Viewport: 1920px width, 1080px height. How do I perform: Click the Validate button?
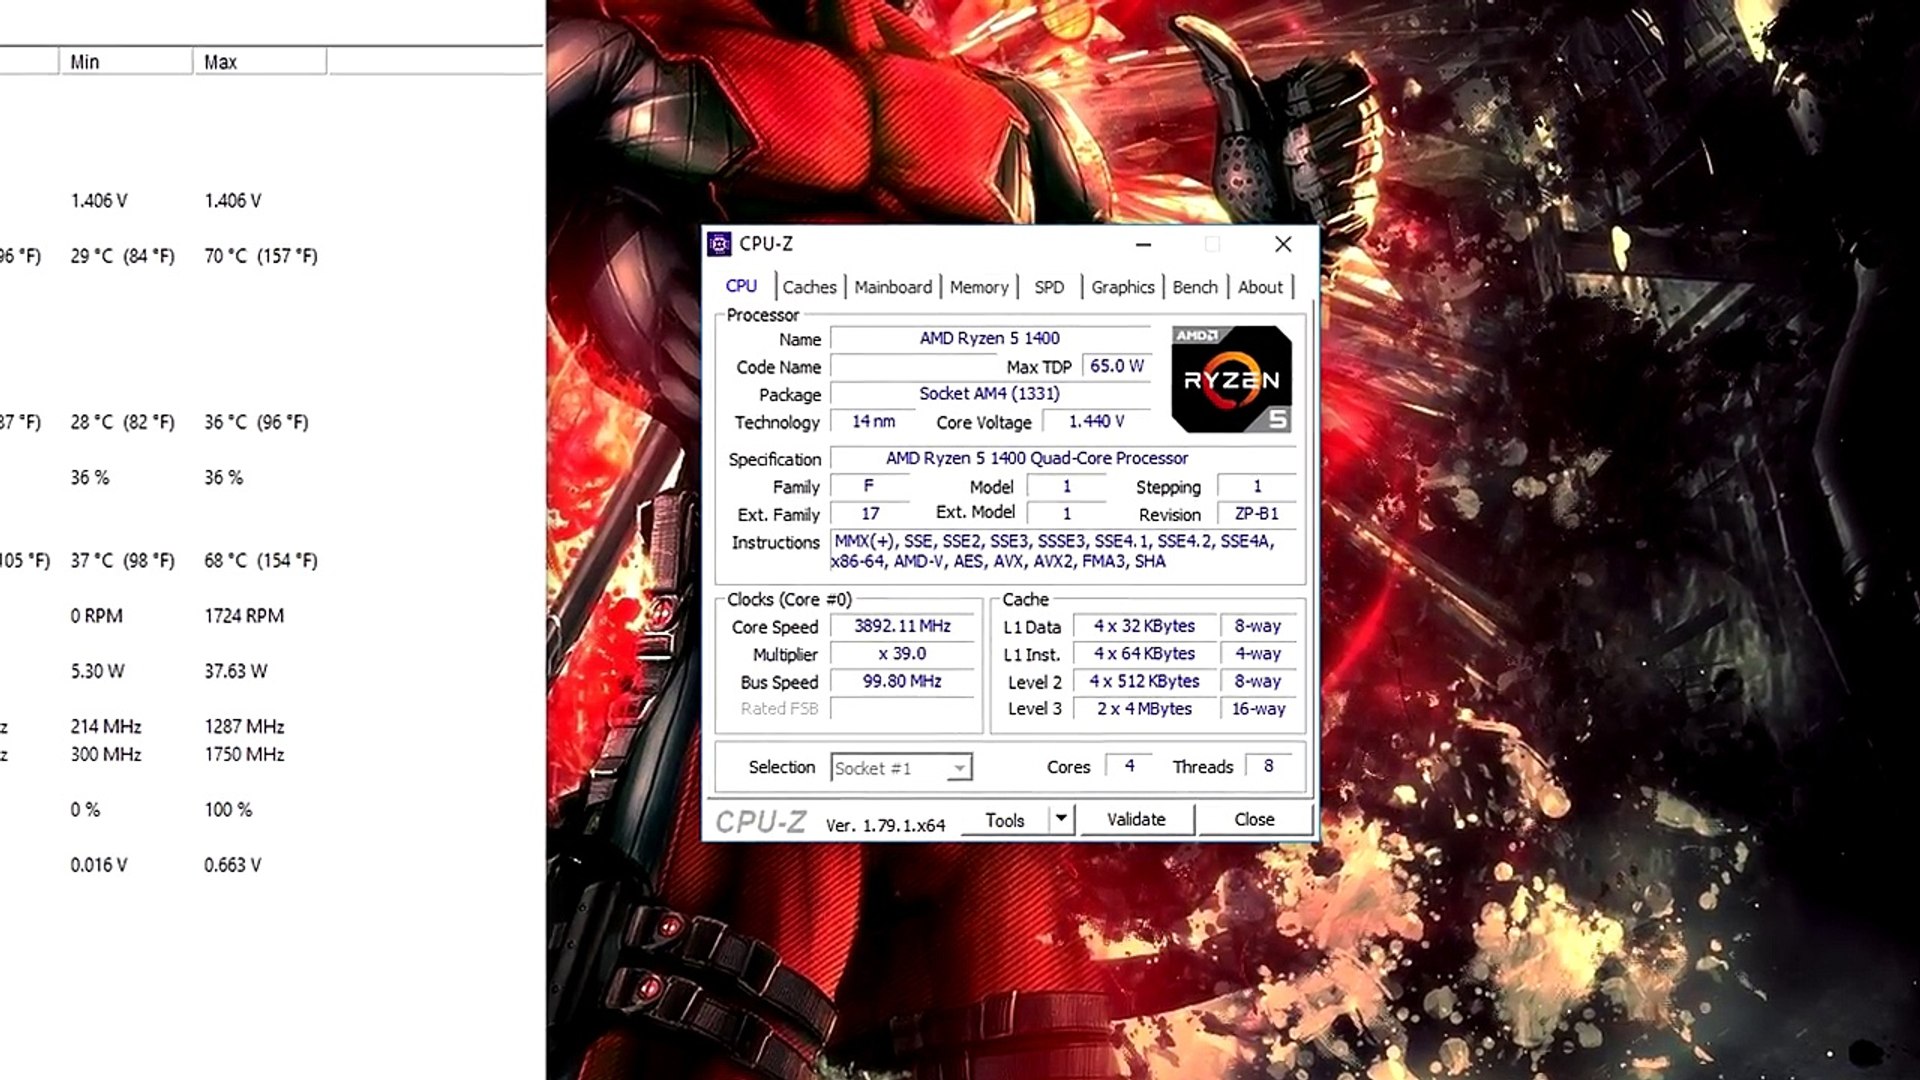[1136, 819]
